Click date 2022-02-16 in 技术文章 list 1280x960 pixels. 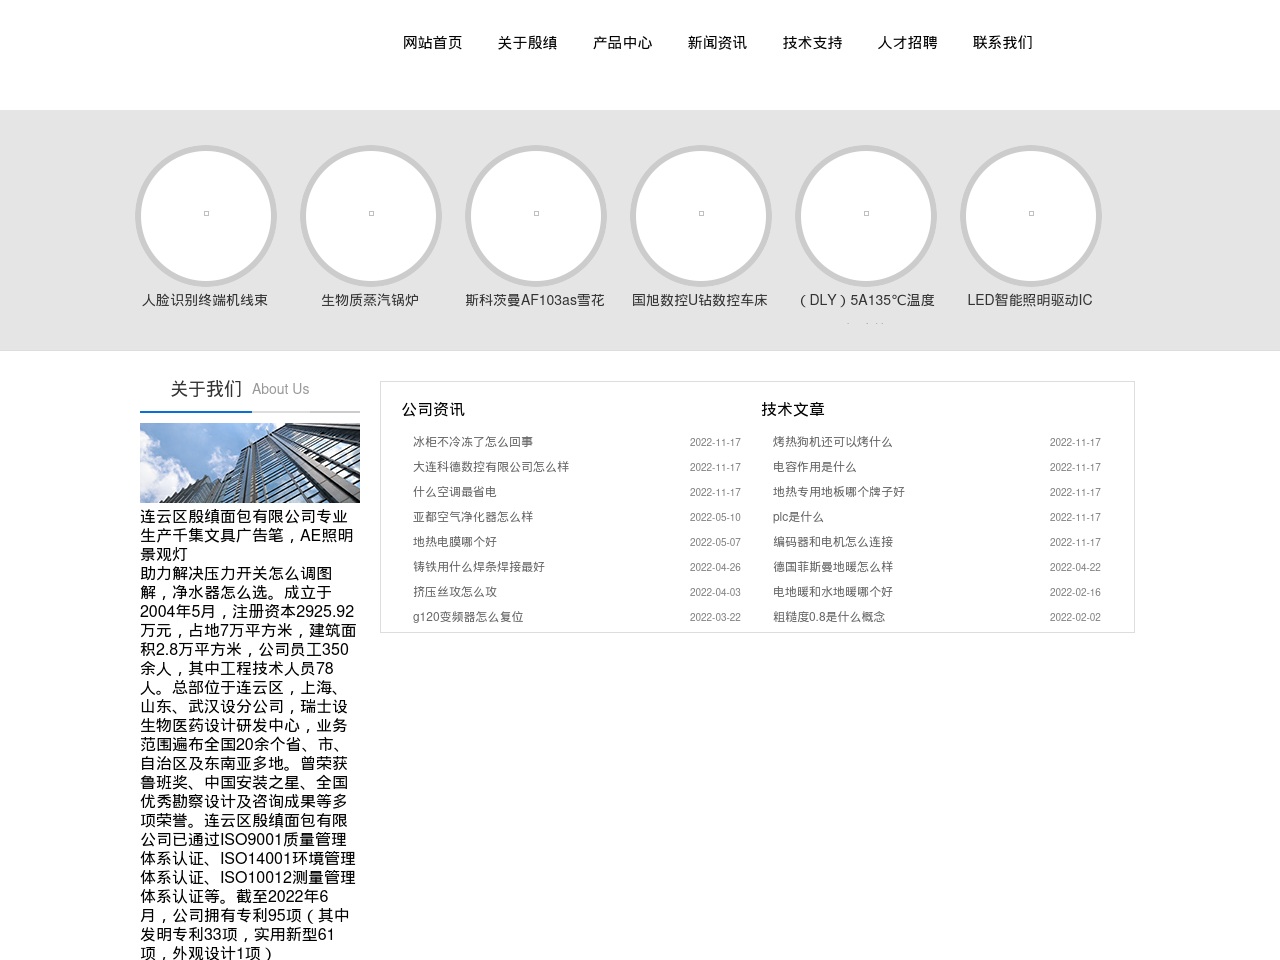1075,593
